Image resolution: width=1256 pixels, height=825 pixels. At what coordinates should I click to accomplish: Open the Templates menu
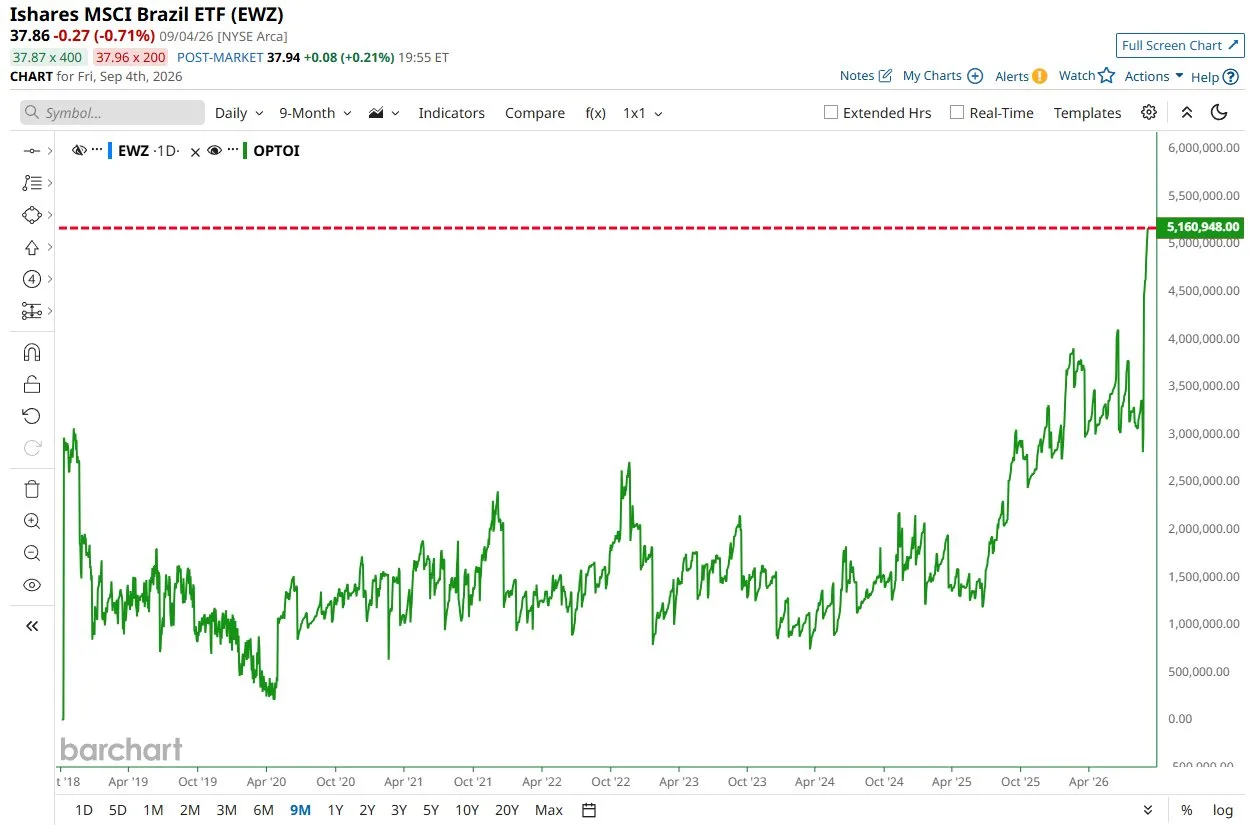[1087, 113]
